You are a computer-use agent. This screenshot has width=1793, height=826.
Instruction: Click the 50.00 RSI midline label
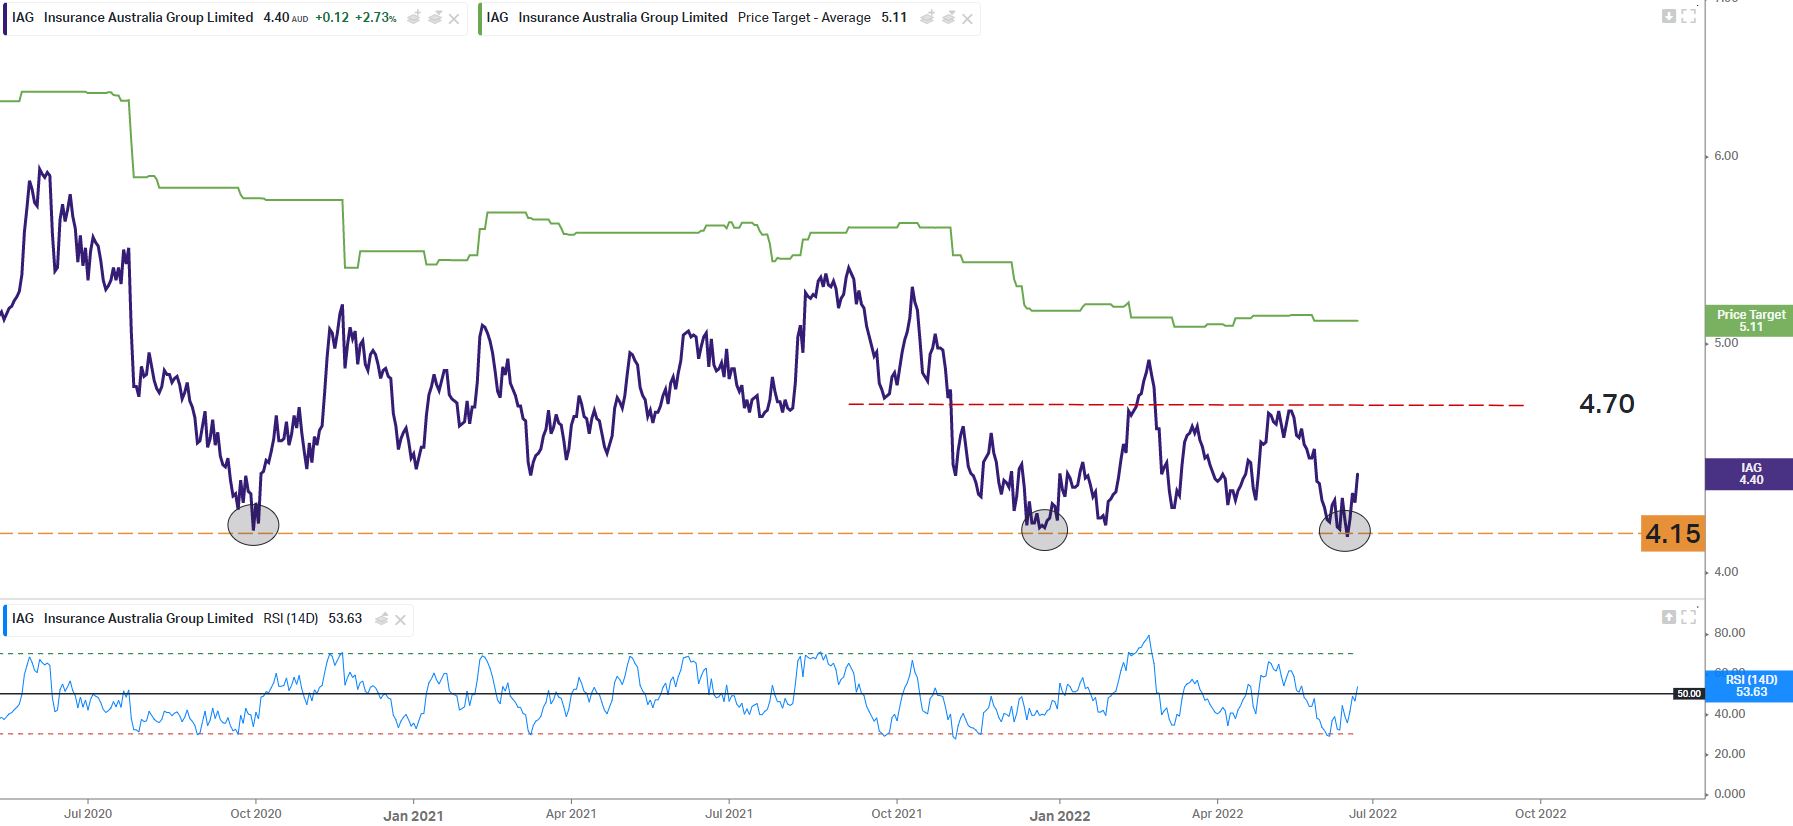pyautogui.click(x=1688, y=694)
